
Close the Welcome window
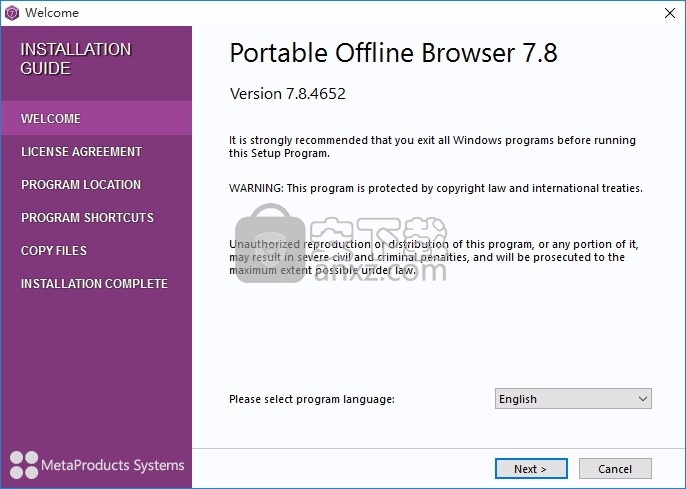click(670, 13)
